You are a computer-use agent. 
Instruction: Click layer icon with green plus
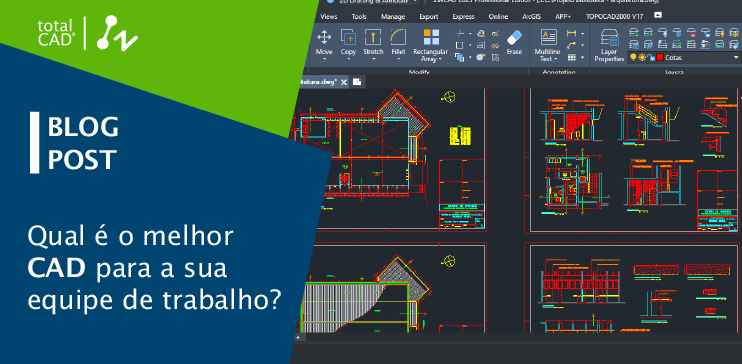coord(648,33)
